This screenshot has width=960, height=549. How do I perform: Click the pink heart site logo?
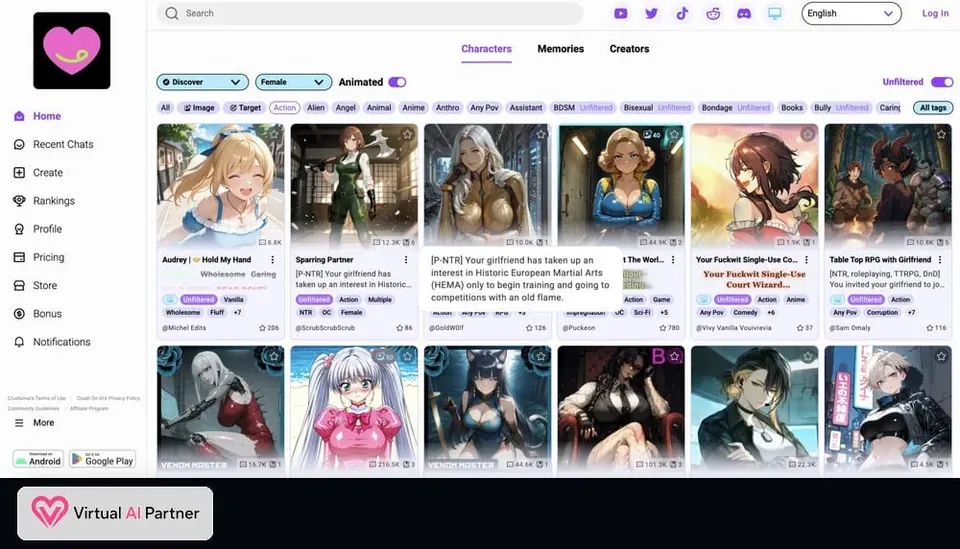click(72, 51)
